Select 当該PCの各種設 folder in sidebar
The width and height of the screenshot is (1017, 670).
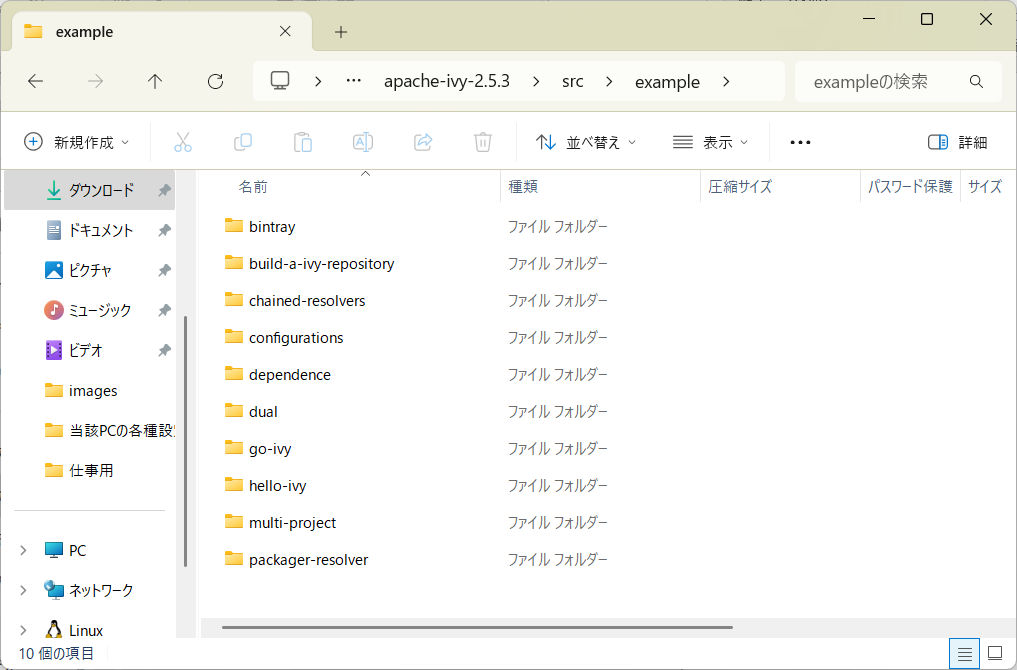(90, 431)
